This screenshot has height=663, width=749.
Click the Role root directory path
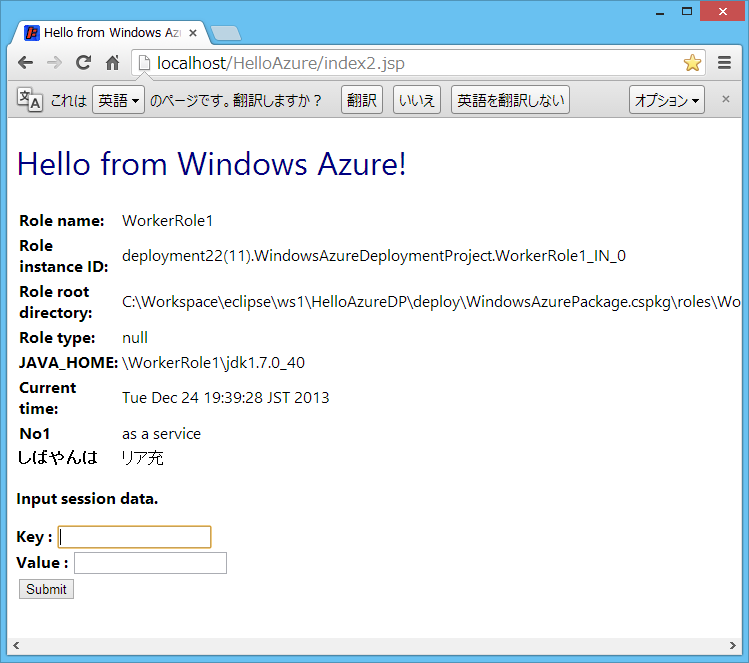(x=431, y=302)
